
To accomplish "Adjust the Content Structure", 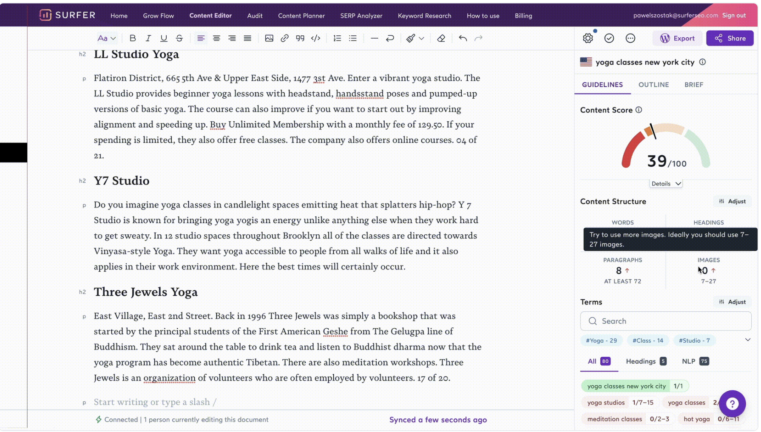I will click(x=732, y=201).
